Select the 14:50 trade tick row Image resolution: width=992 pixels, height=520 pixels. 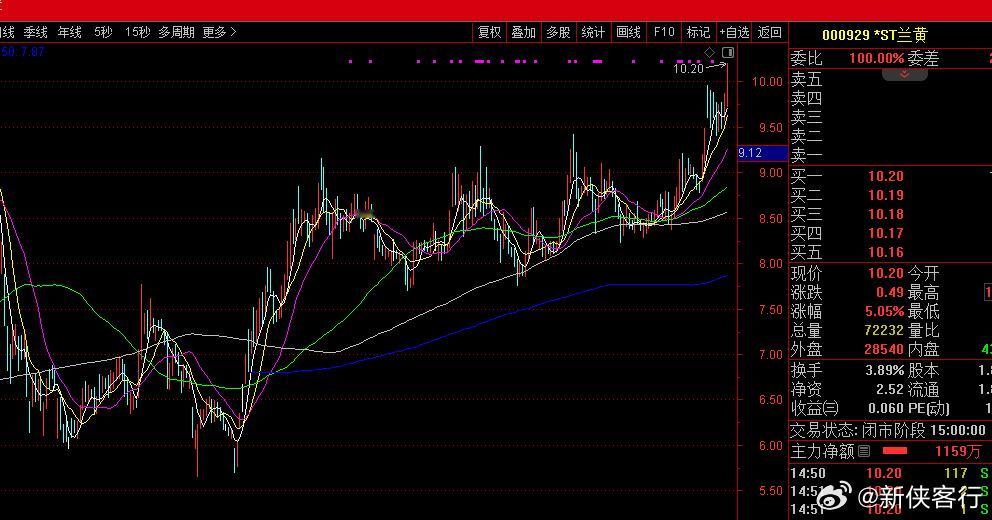(x=891, y=473)
